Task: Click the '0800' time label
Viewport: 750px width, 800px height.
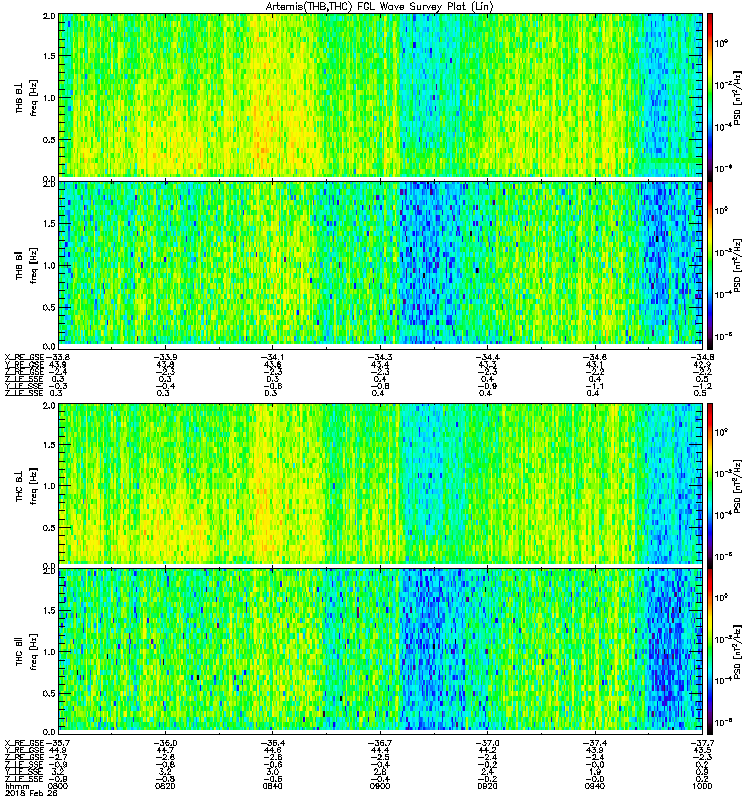Action: tap(58, 786)
